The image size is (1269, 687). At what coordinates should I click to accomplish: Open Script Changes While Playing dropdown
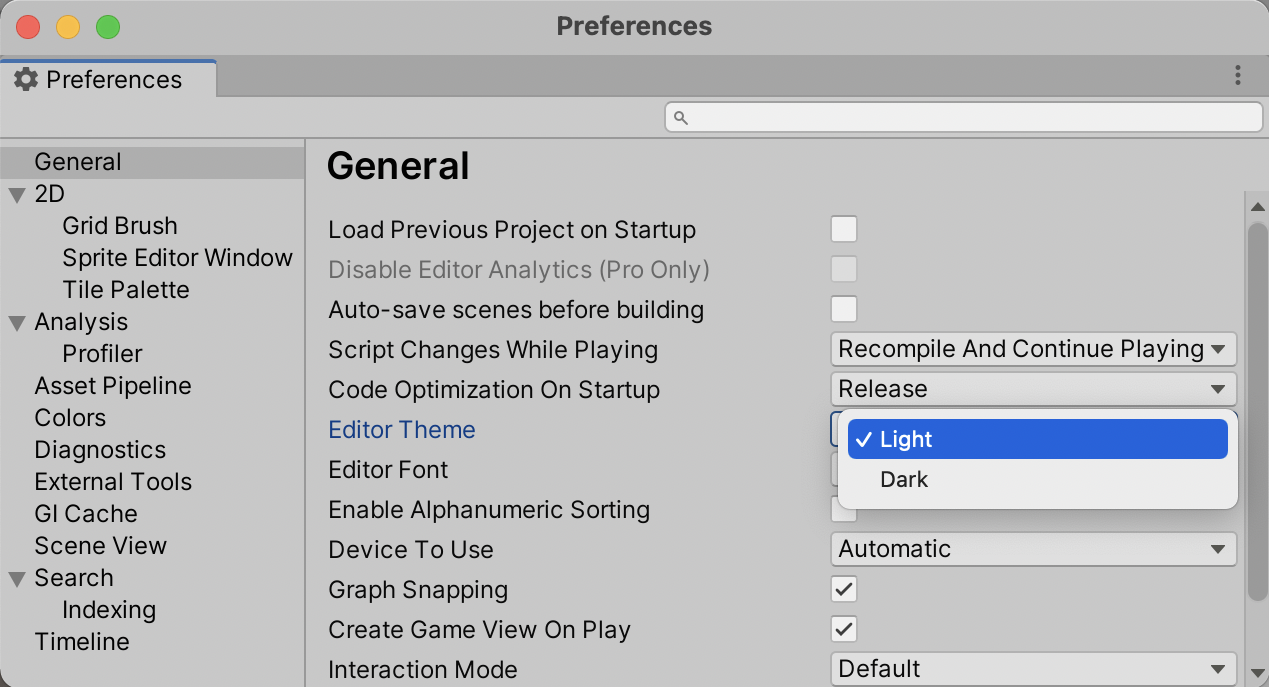tap(1033, 349)
